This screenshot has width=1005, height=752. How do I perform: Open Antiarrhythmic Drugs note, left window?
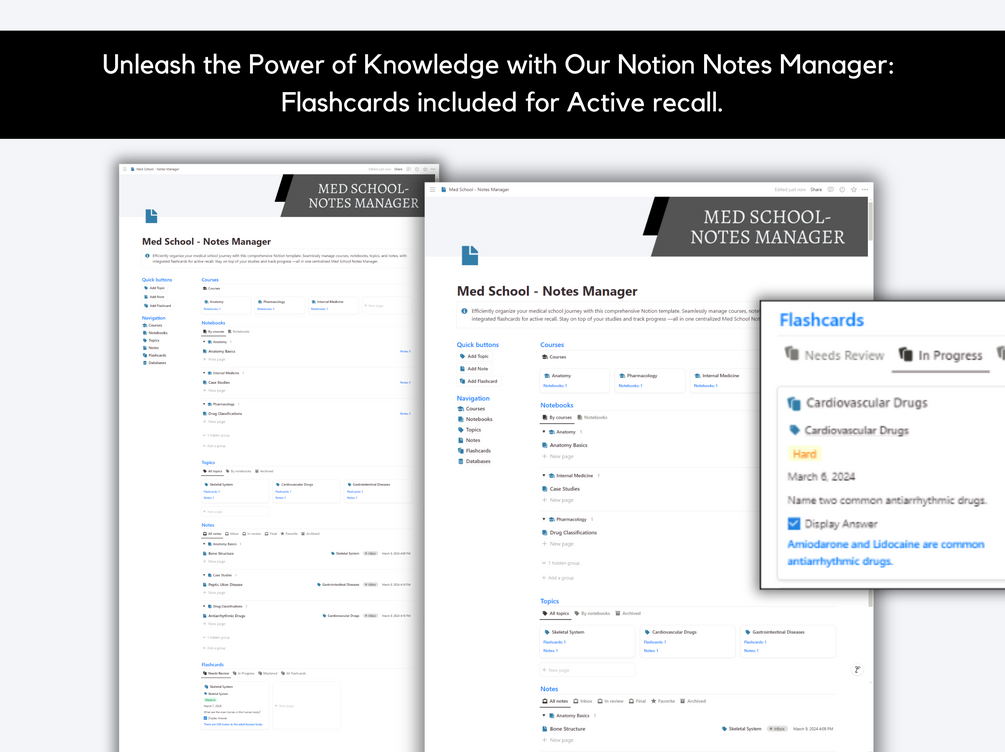coord(224,616)
